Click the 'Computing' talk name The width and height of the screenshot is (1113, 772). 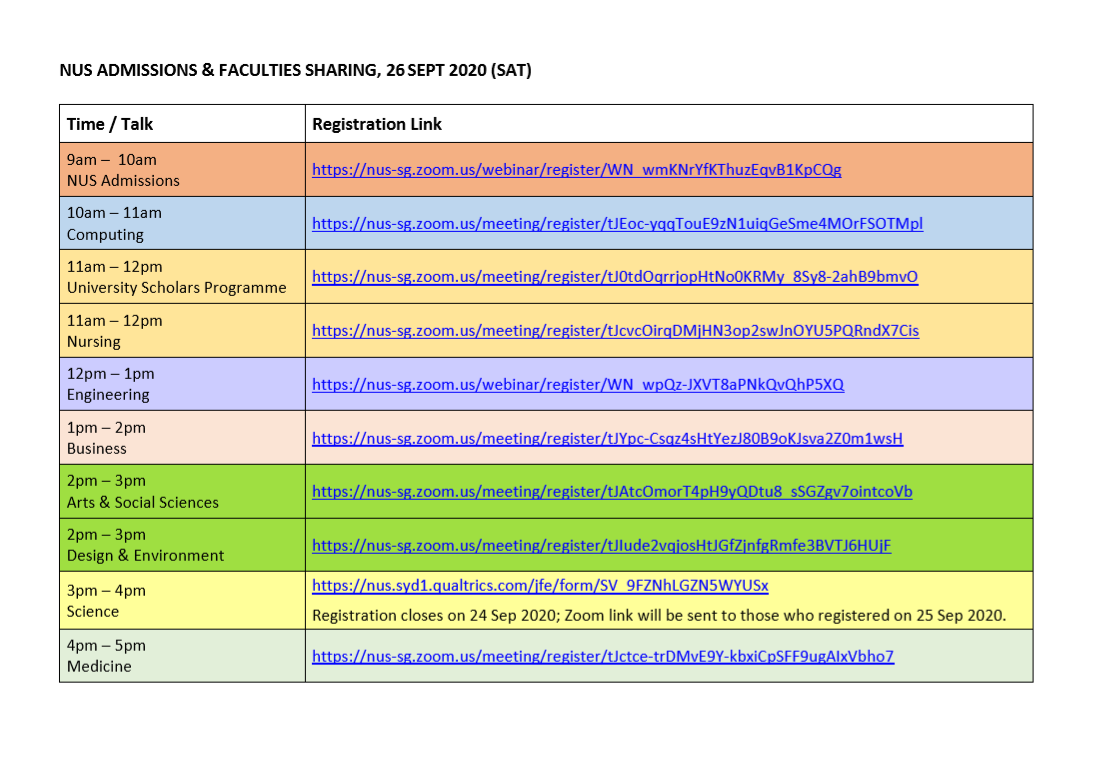click(105, 235)
